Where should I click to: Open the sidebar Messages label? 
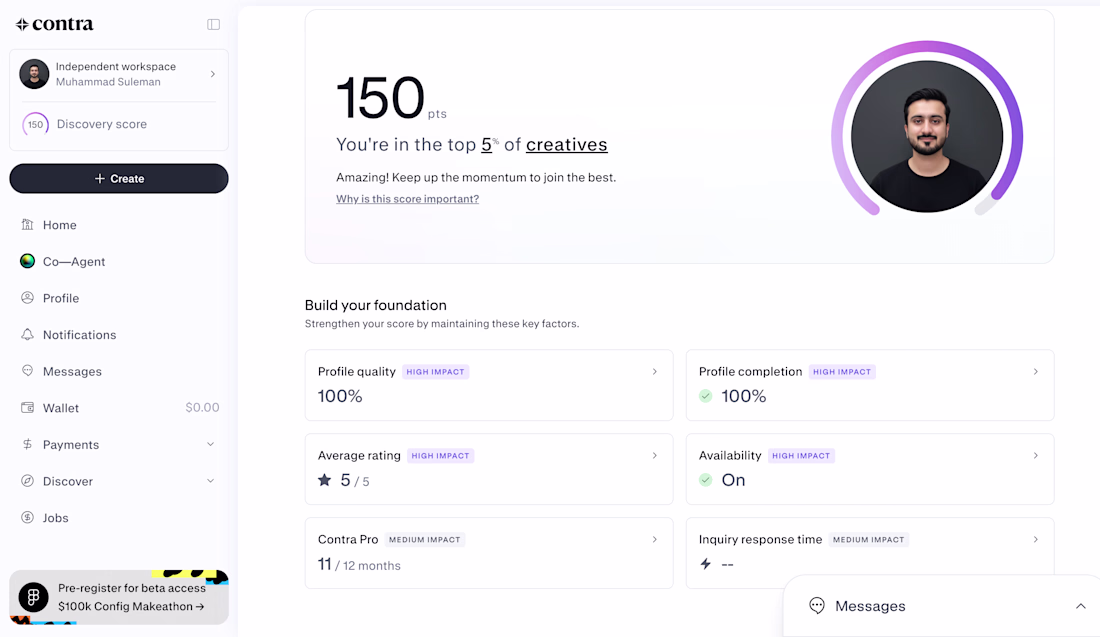pyautogui.click(x=72, y=371)
